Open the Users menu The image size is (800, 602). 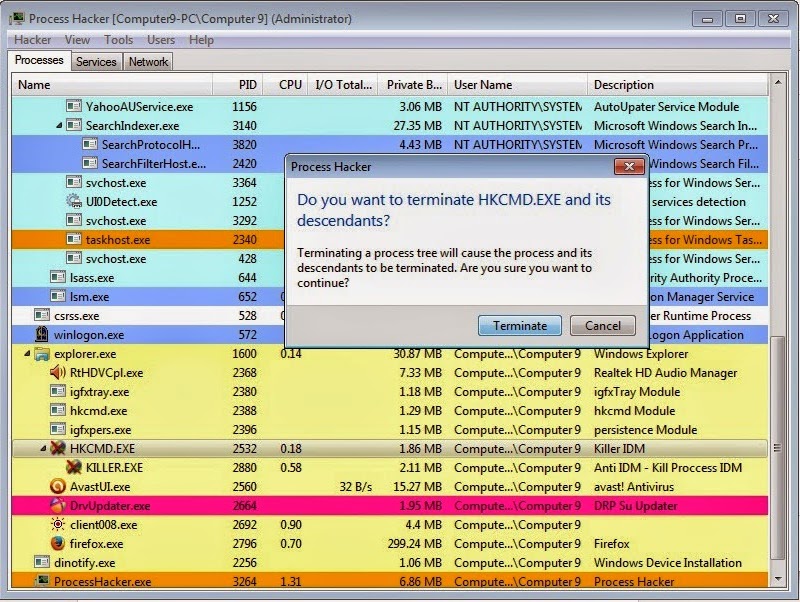[x=161, y=40]
